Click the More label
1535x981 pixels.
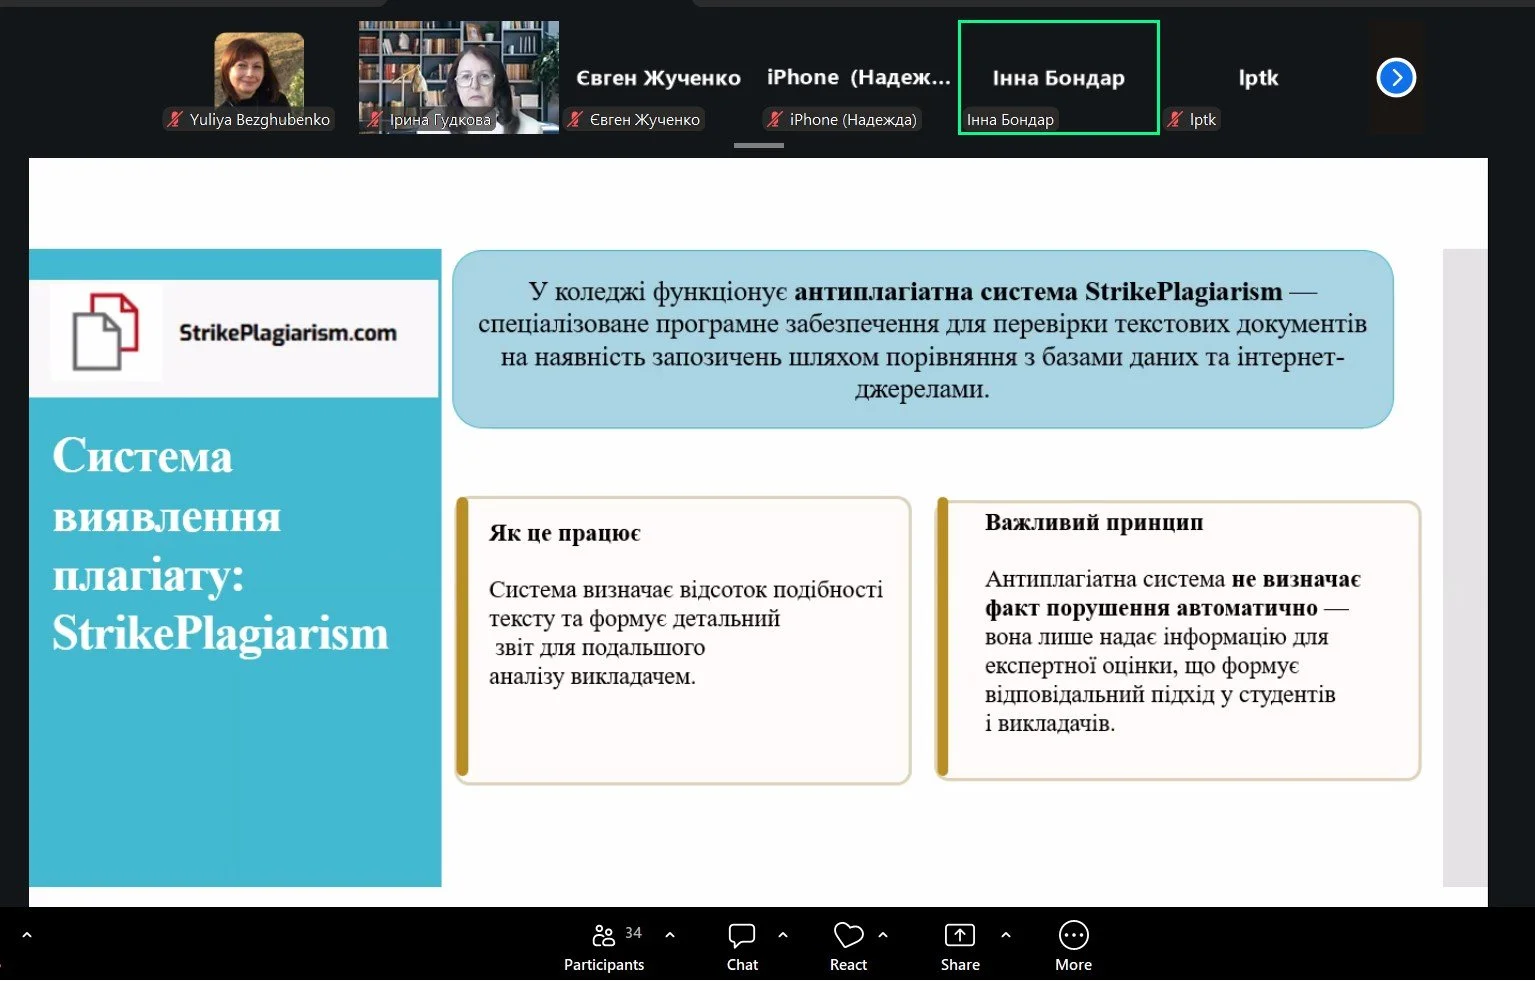(x=1073, y=964)
